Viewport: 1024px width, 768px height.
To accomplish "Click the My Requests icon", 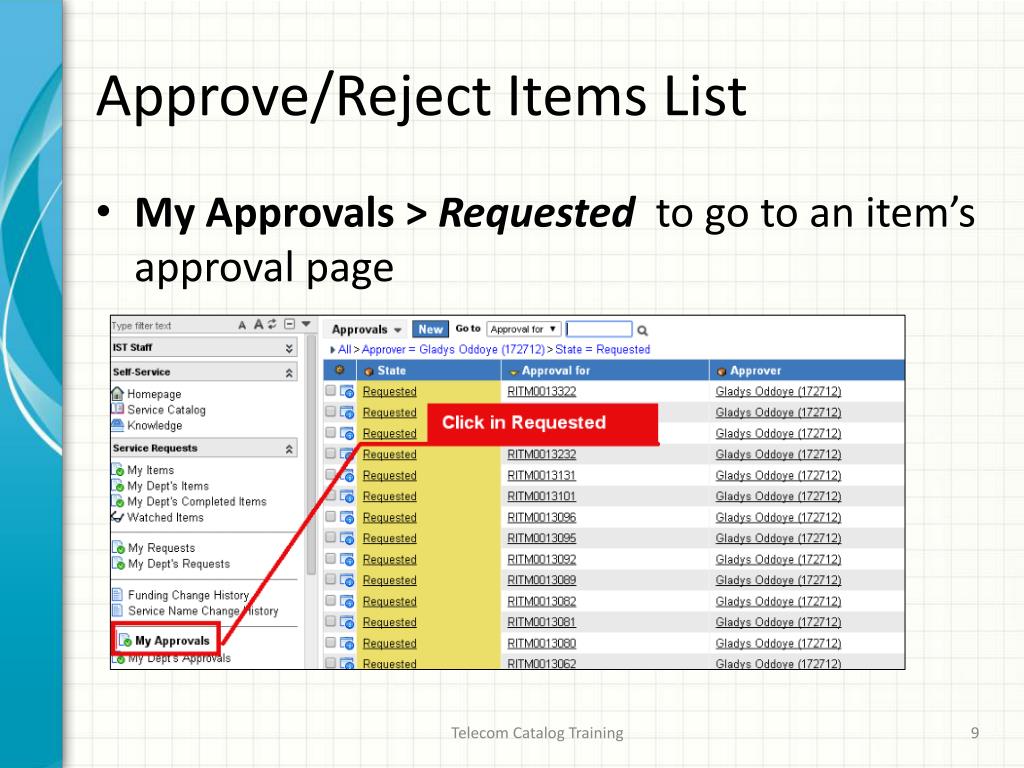I will click(118, 547).
